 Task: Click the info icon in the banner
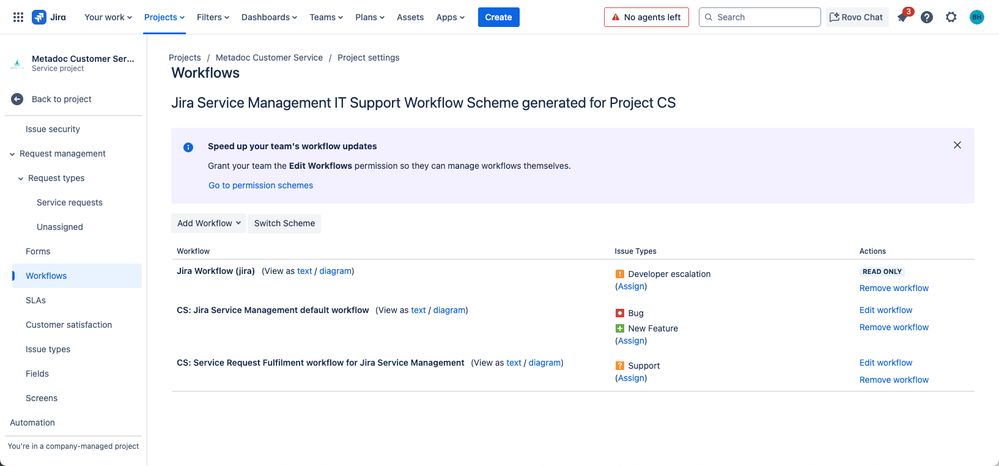188,147
